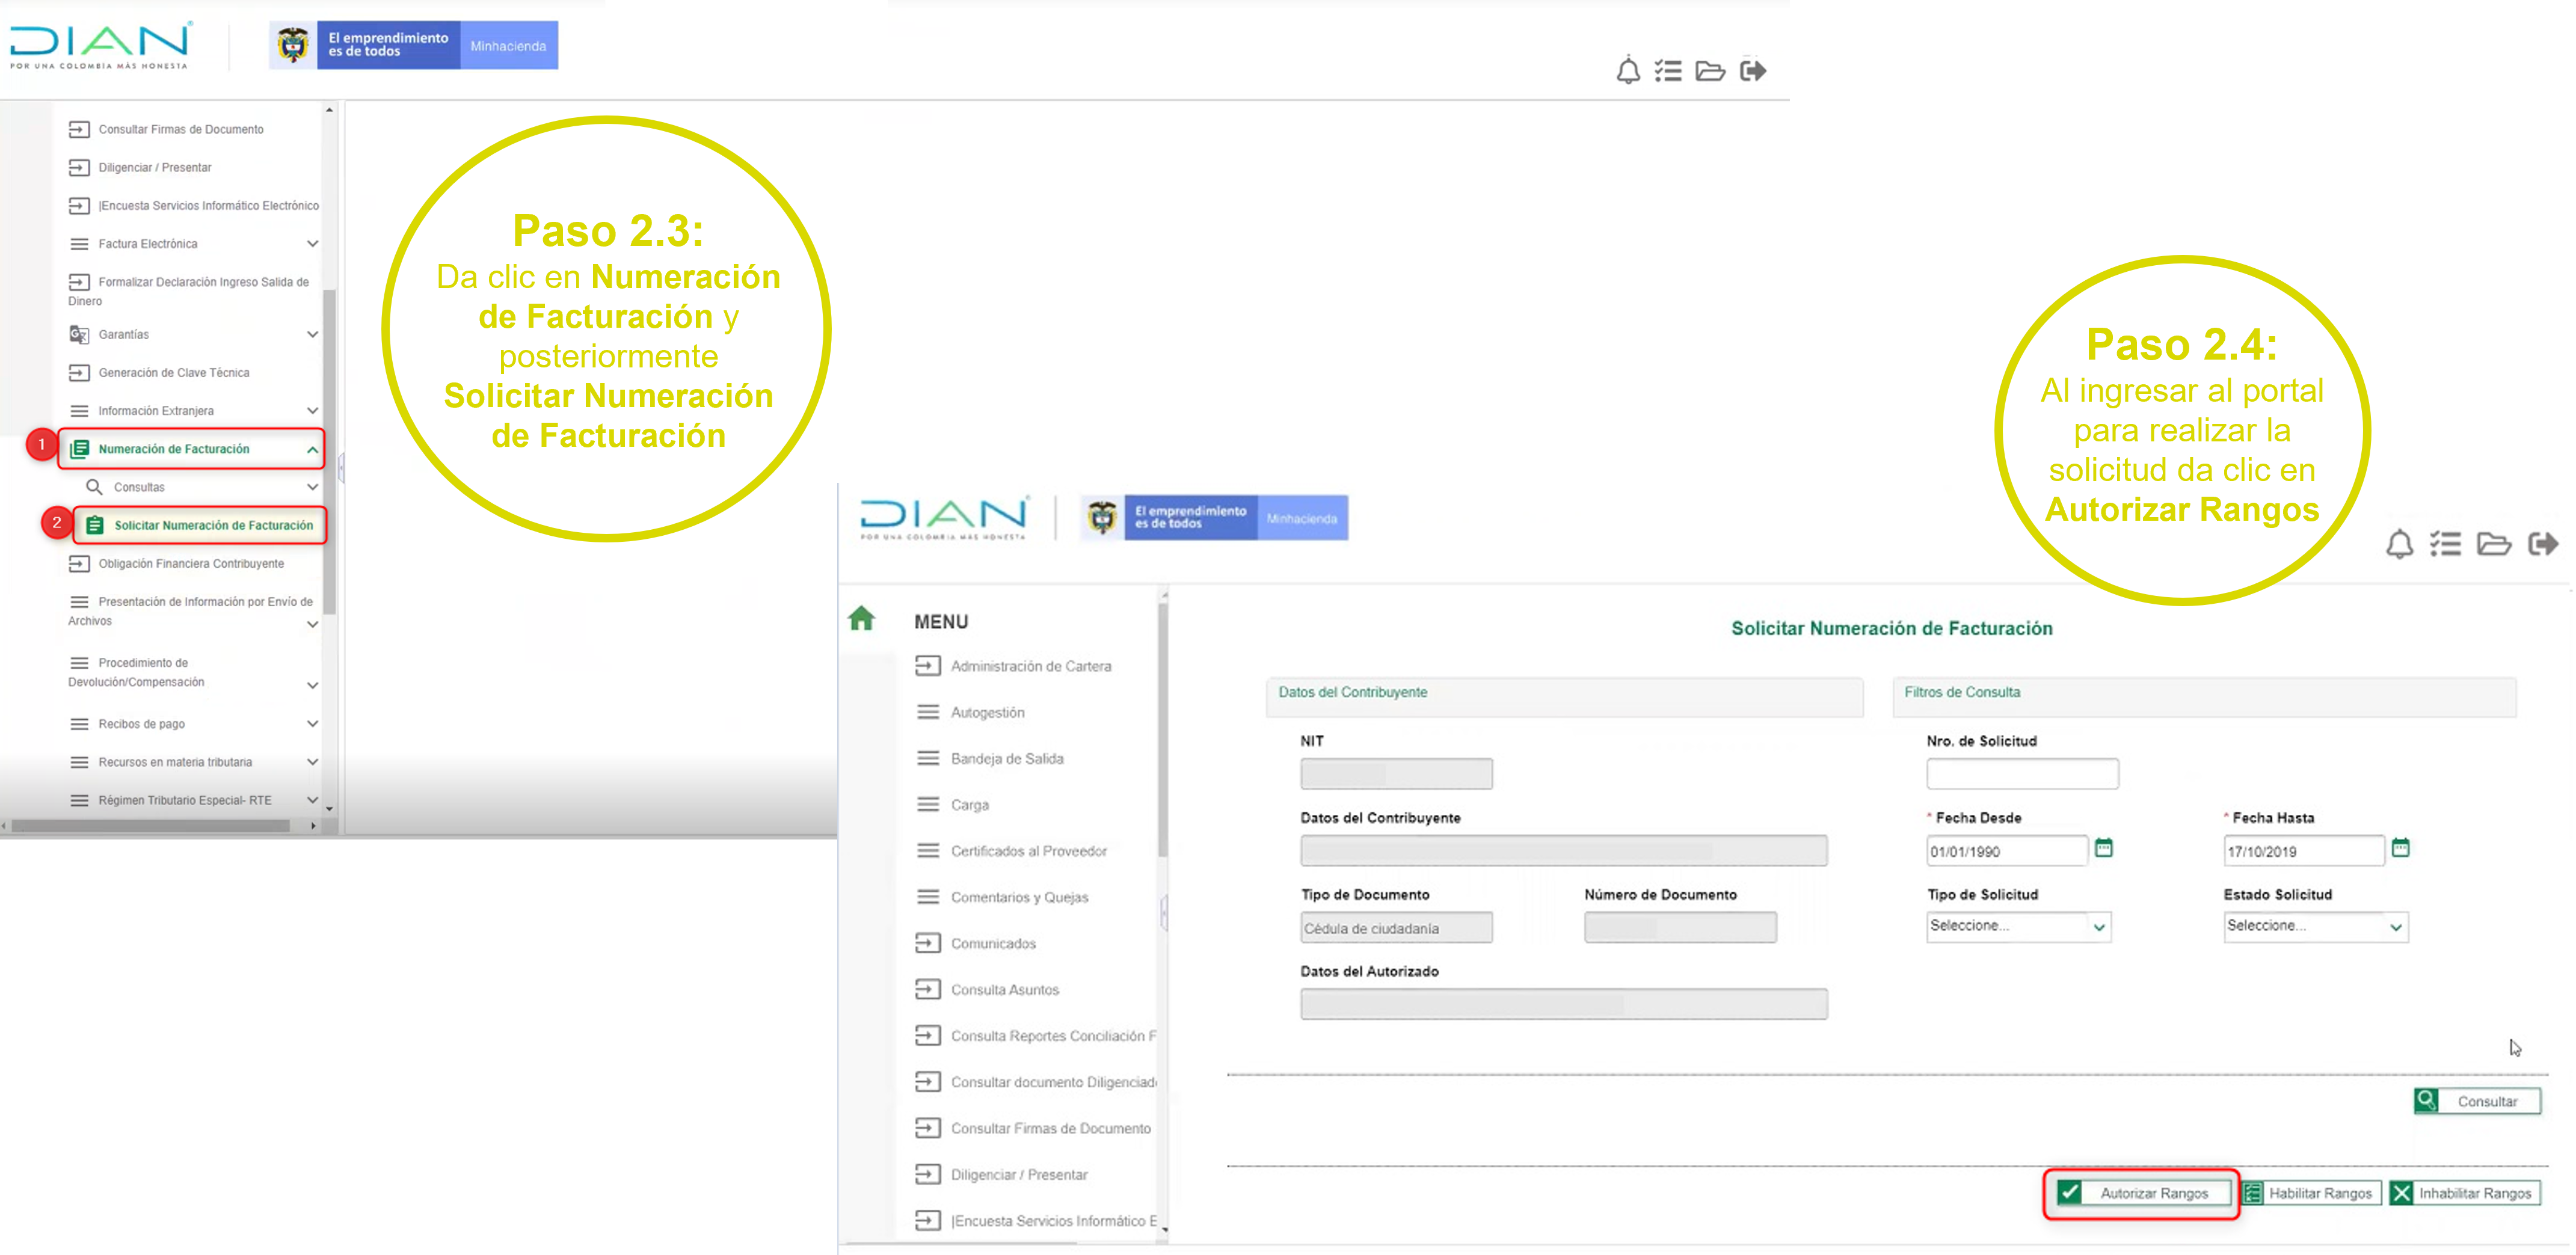Click Nro. de Solicitud input field
This screenshot has height=1255, width=2576.
pyautogui.click(x=2022, y=773)
